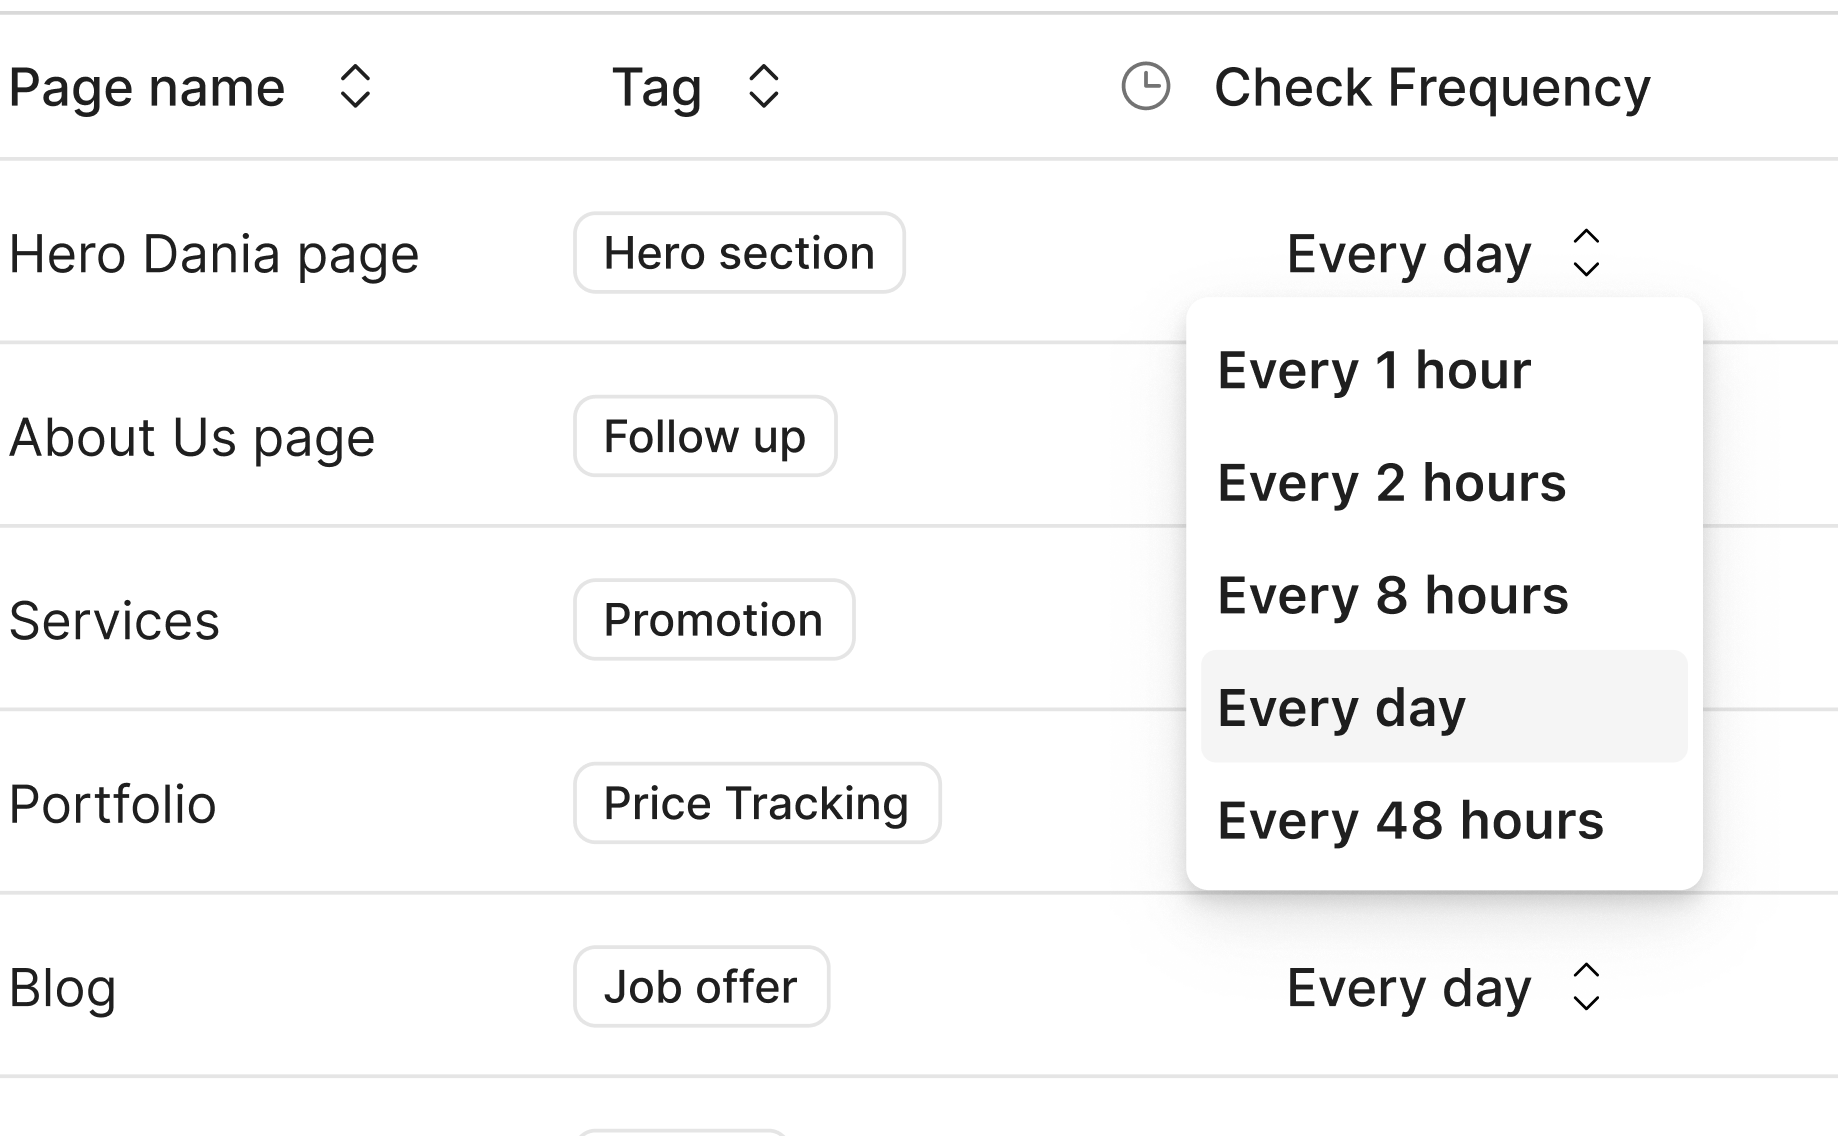Click the sort arrows next to Tag
1838x1136 pixels.
click(x=763, y=88)
